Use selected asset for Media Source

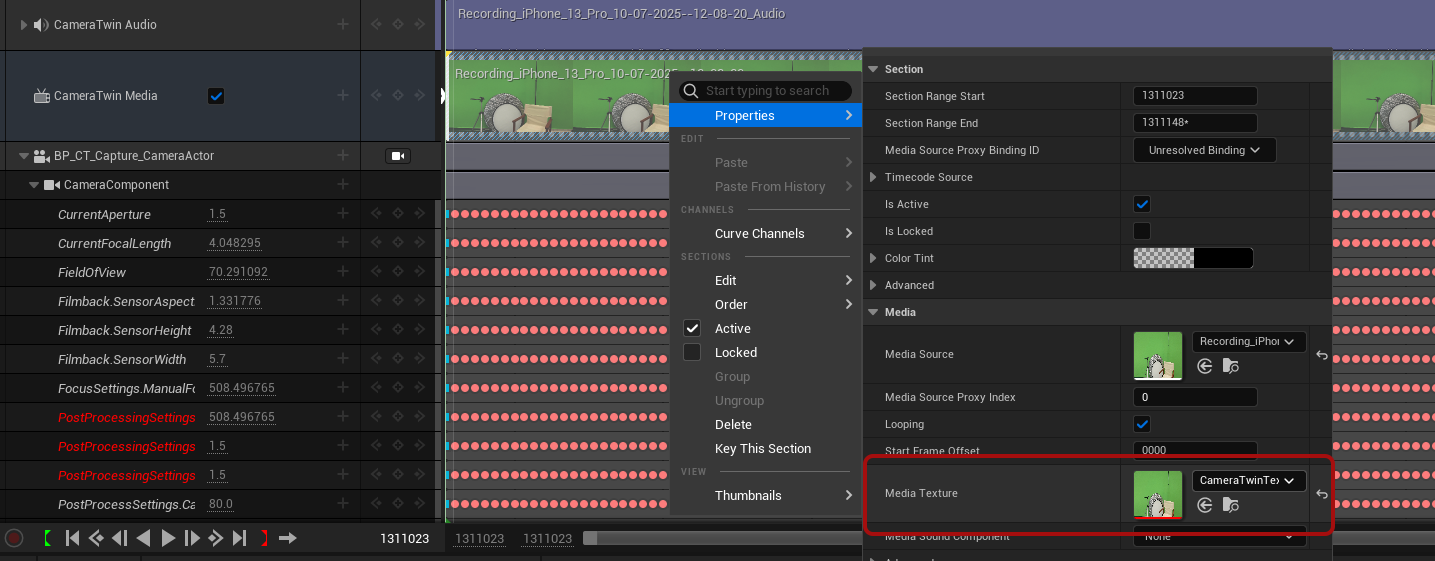(x=1204, y=367)
